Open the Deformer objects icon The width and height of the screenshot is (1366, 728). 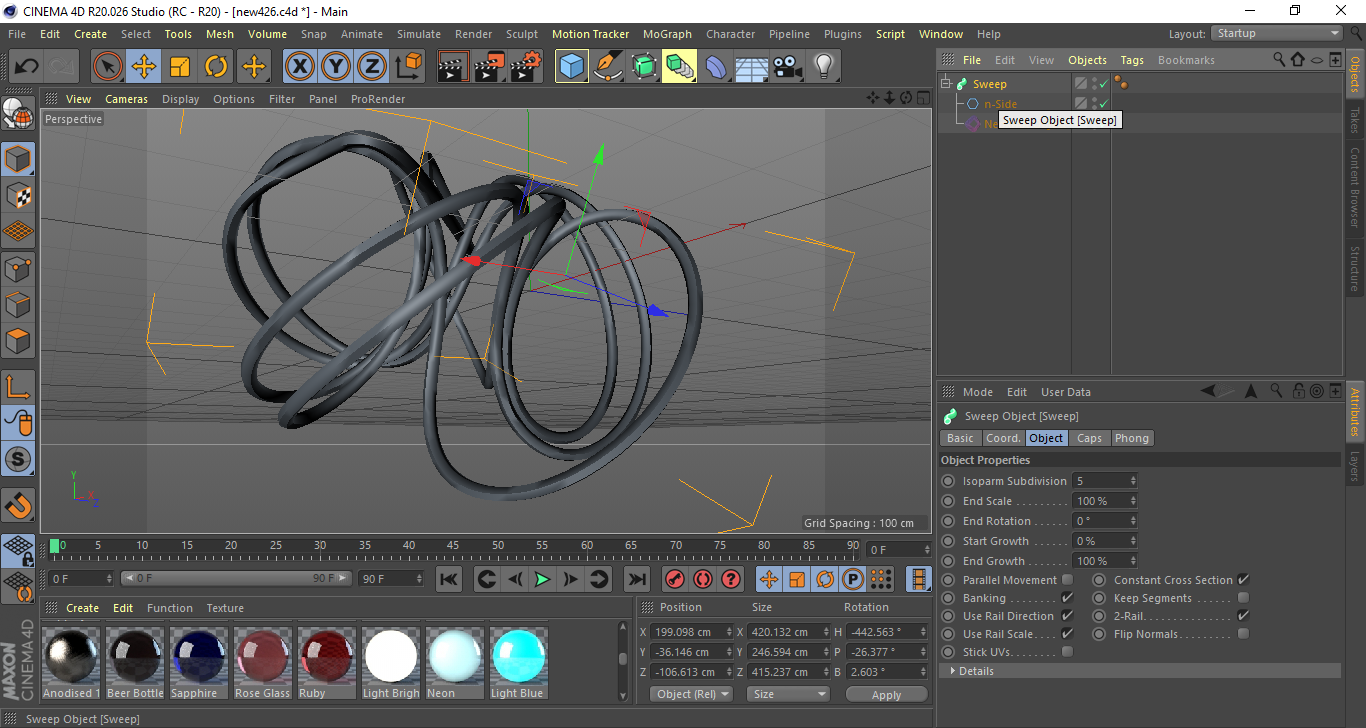coord(716,67)
